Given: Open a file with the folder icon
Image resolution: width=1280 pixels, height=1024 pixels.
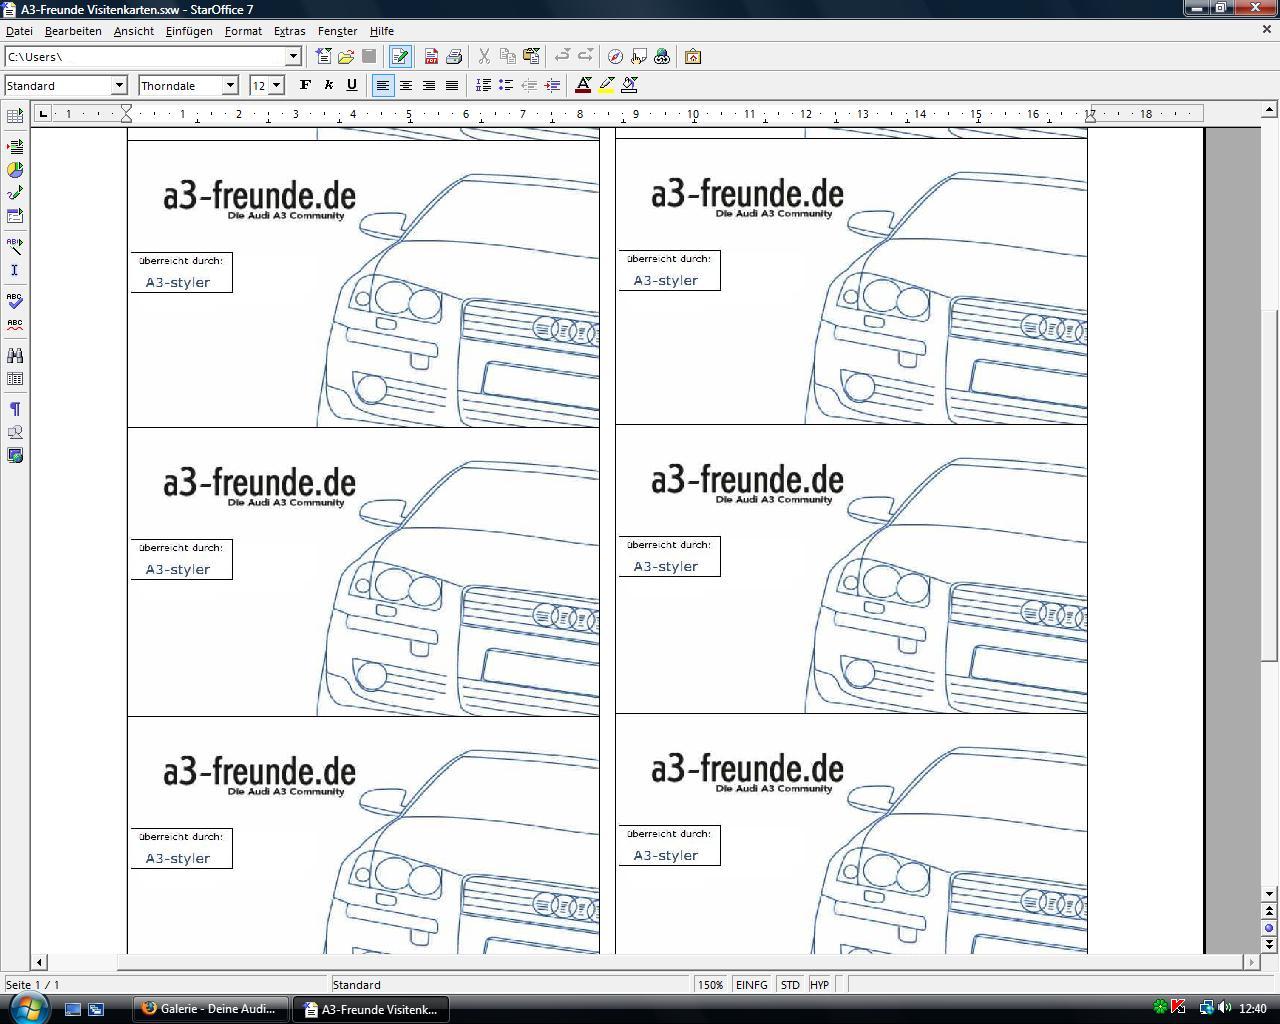Looking at the screenshot, I should coord(346,57).
